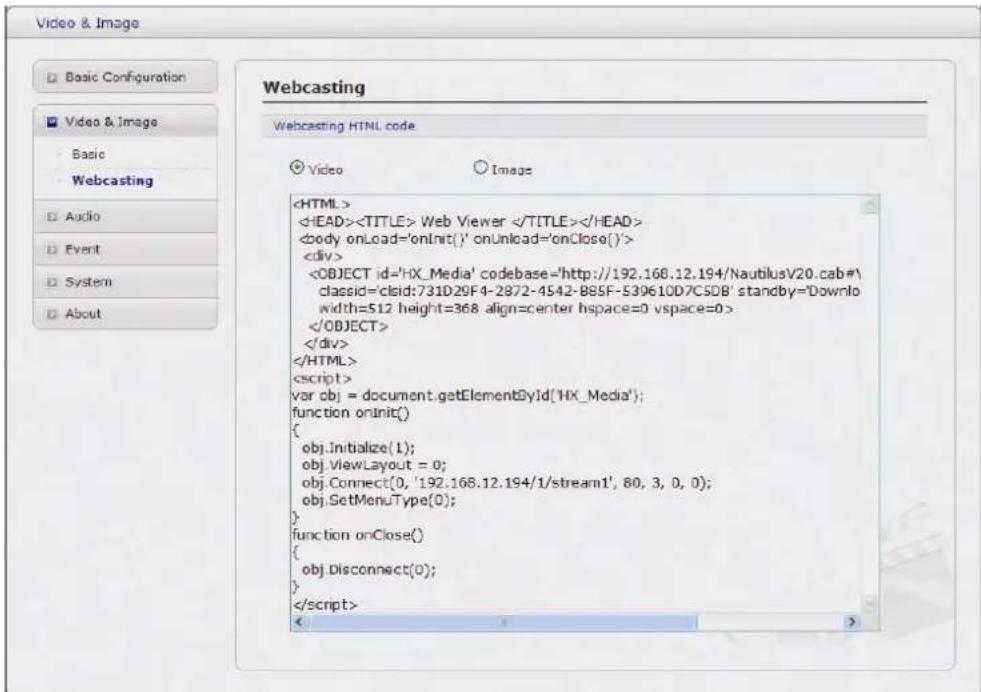The height and width of the screenshot is (692, 981).
Task: Collapse the Video & Image section icon
Action: click(x=53, y=122)
